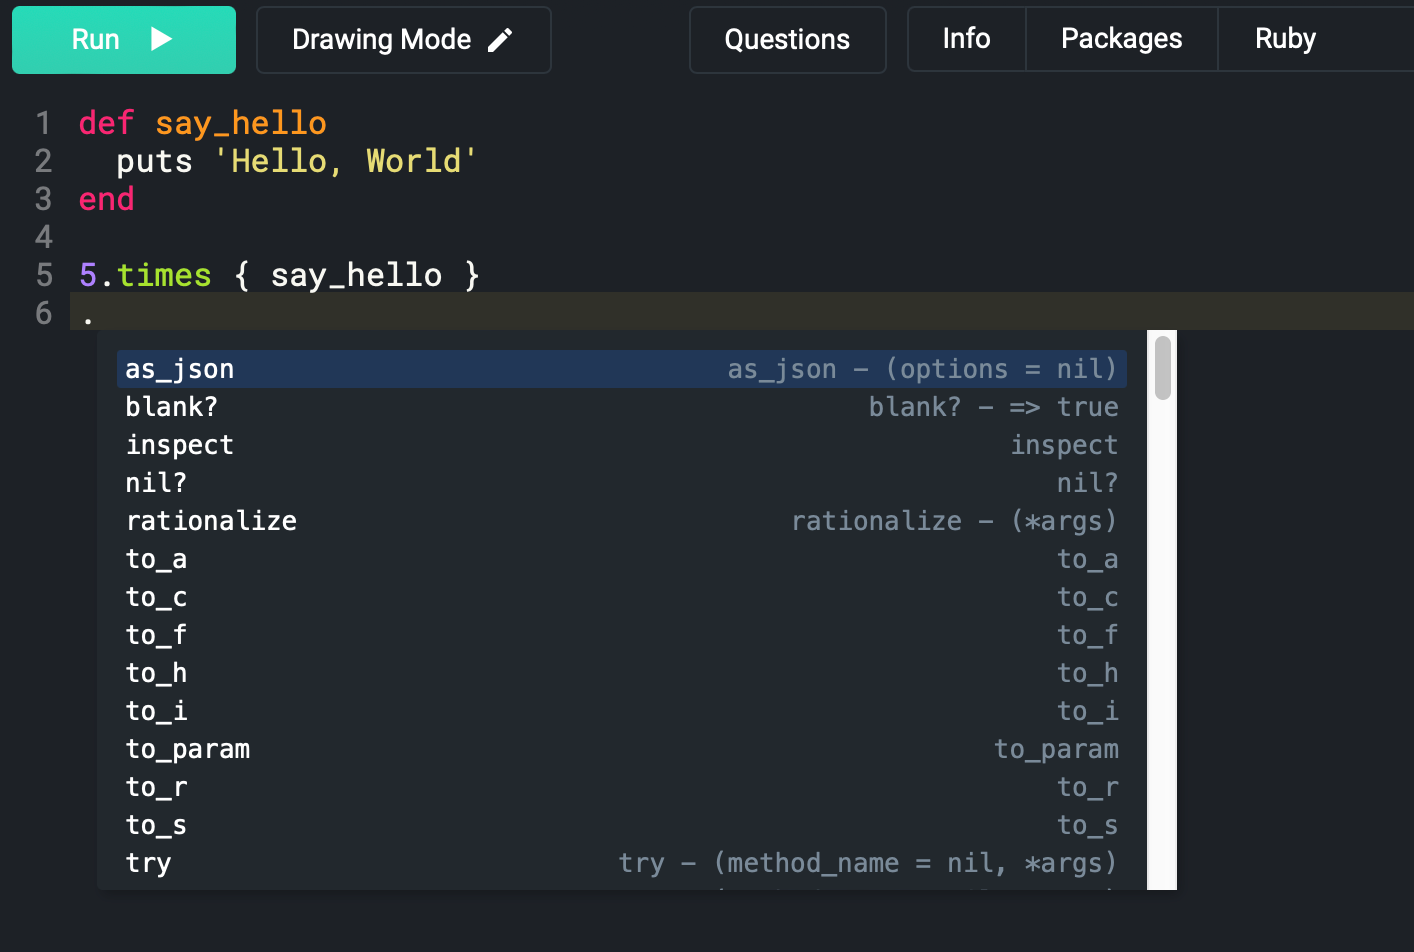Click the autocomplete list scrollbar thumb
The width and height of the screenshot is (1414, 952).
(x=1162, y=368)
